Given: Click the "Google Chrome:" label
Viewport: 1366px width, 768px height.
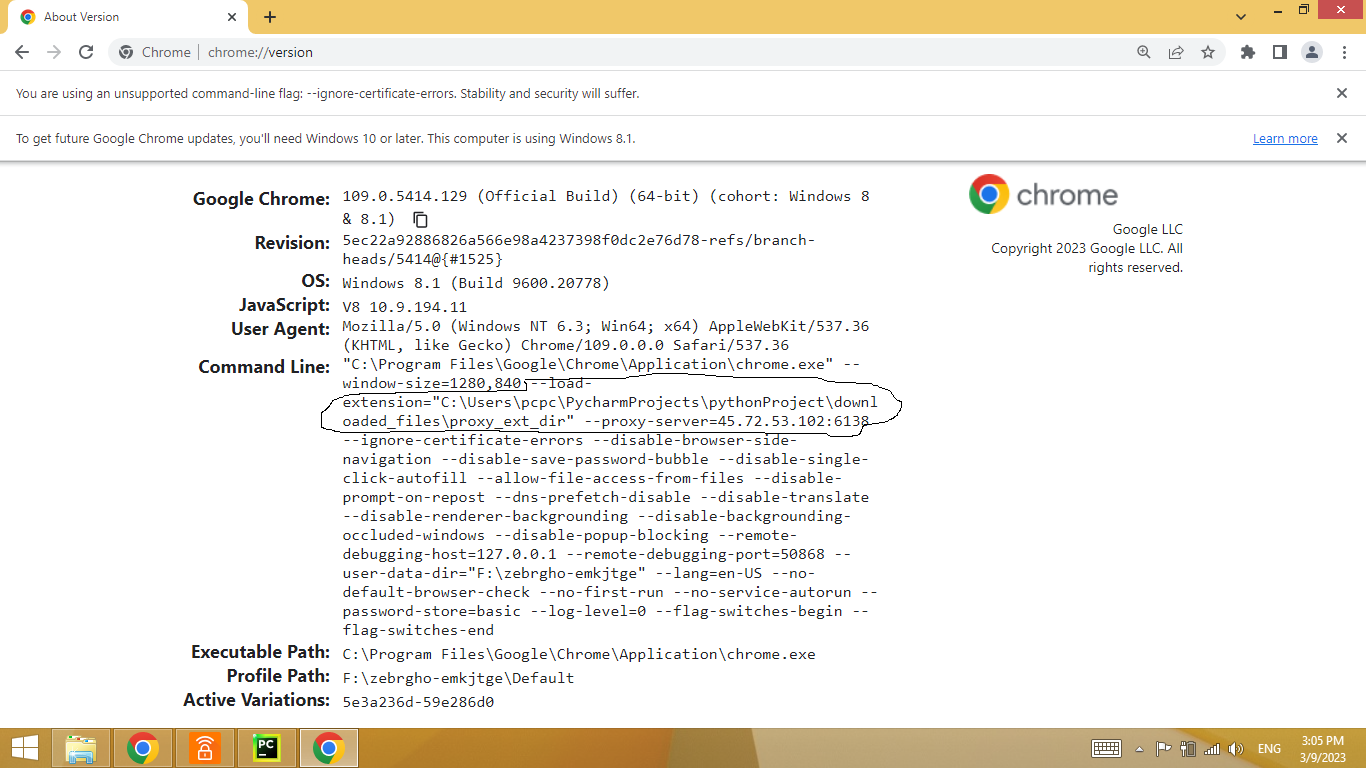Looking at the screenshot, I should (261, 199).
